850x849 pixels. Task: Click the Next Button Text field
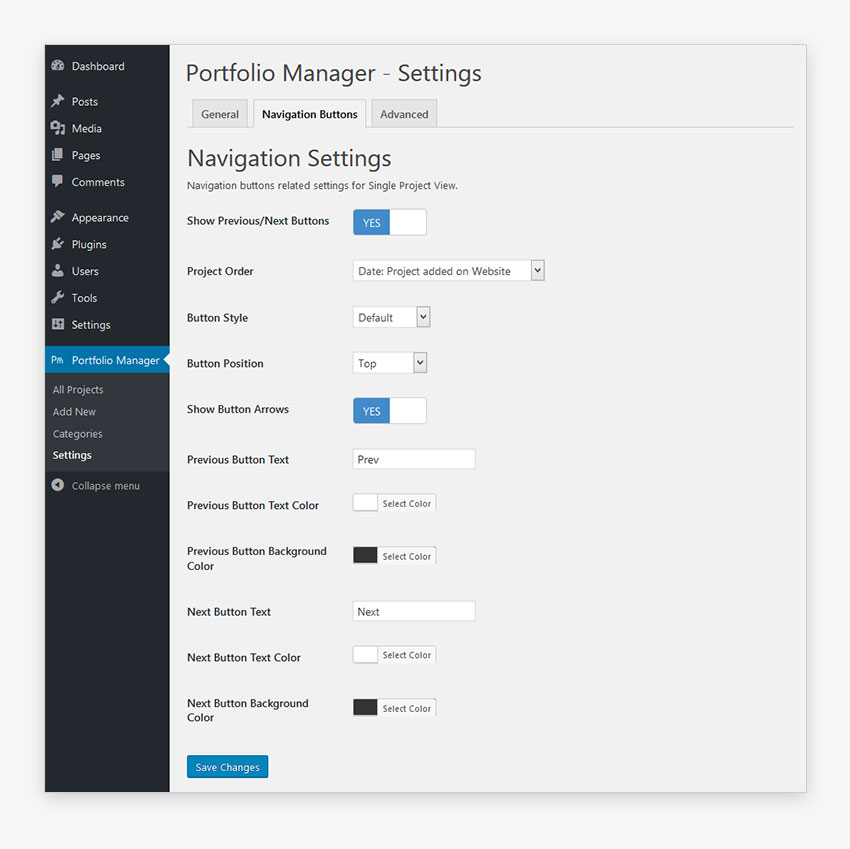coord(414,611)
